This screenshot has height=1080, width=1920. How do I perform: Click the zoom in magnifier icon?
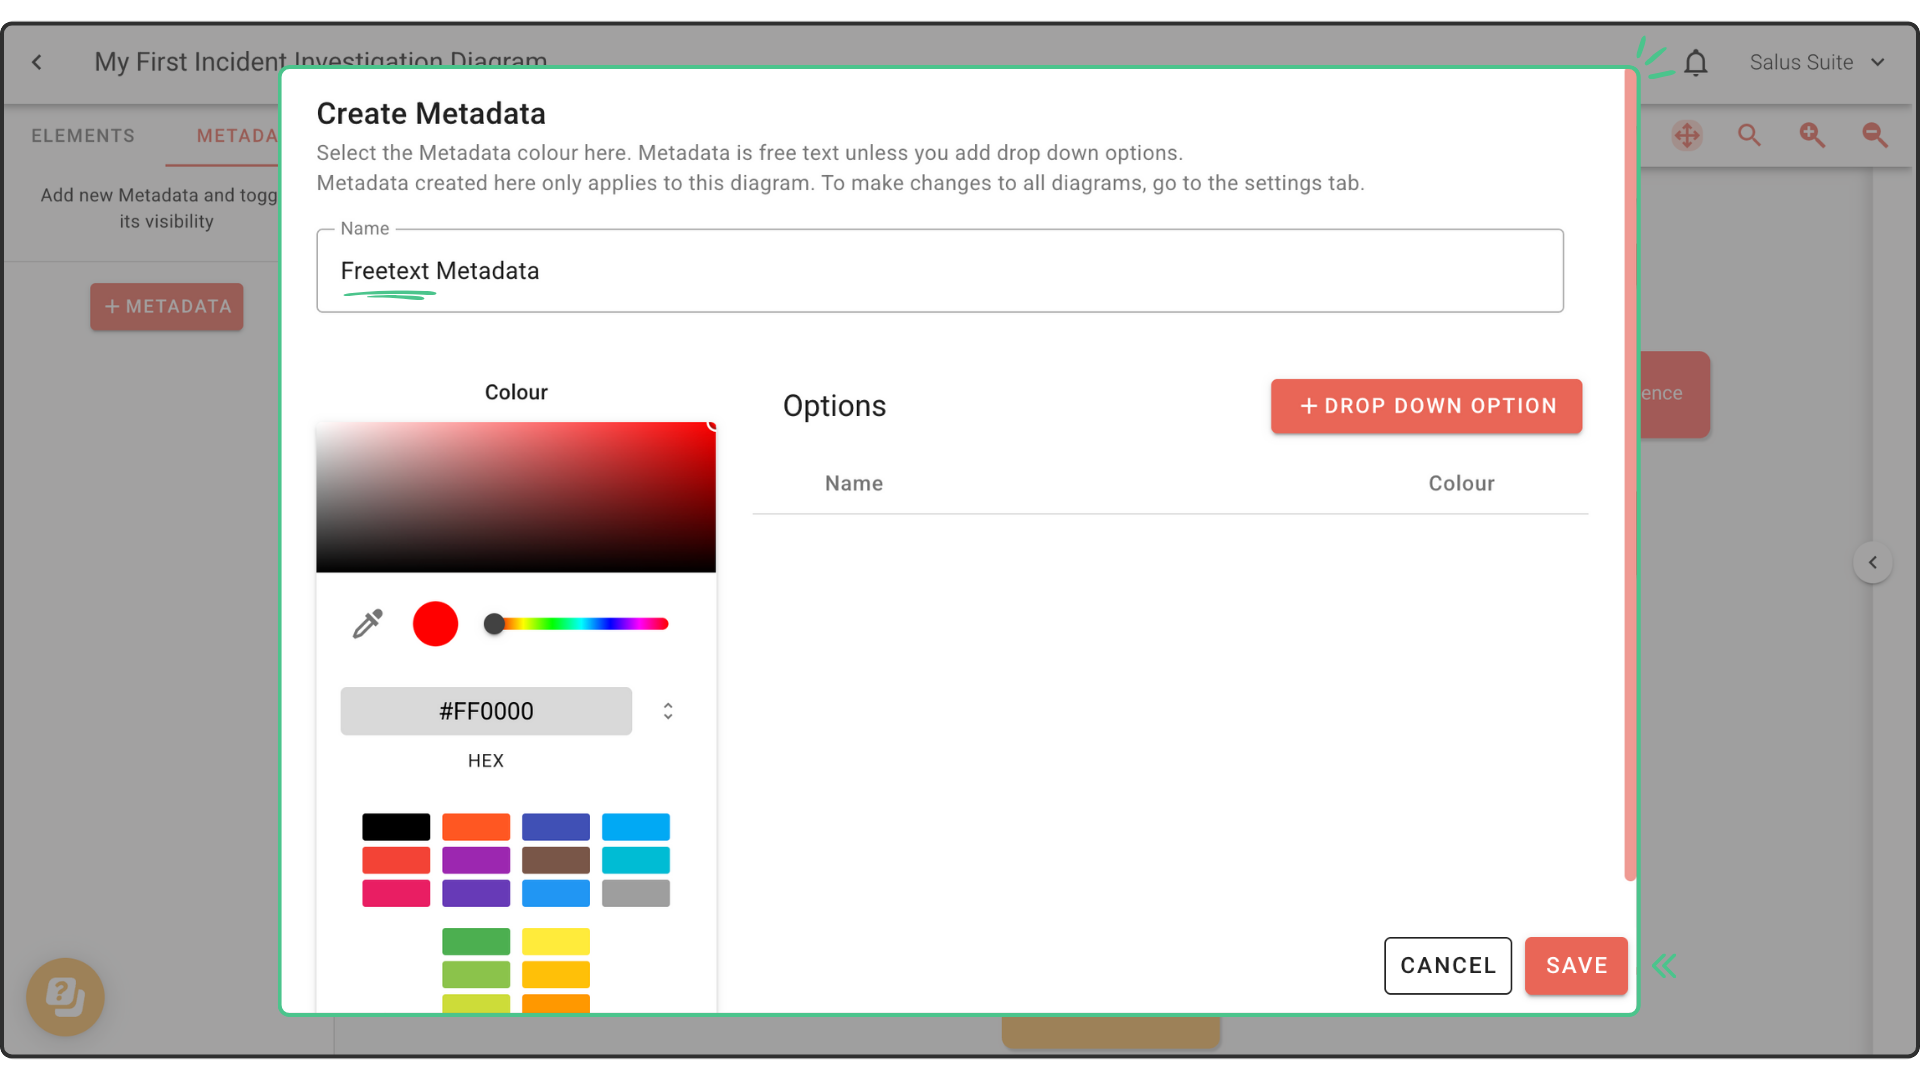tap(1812, 135)
